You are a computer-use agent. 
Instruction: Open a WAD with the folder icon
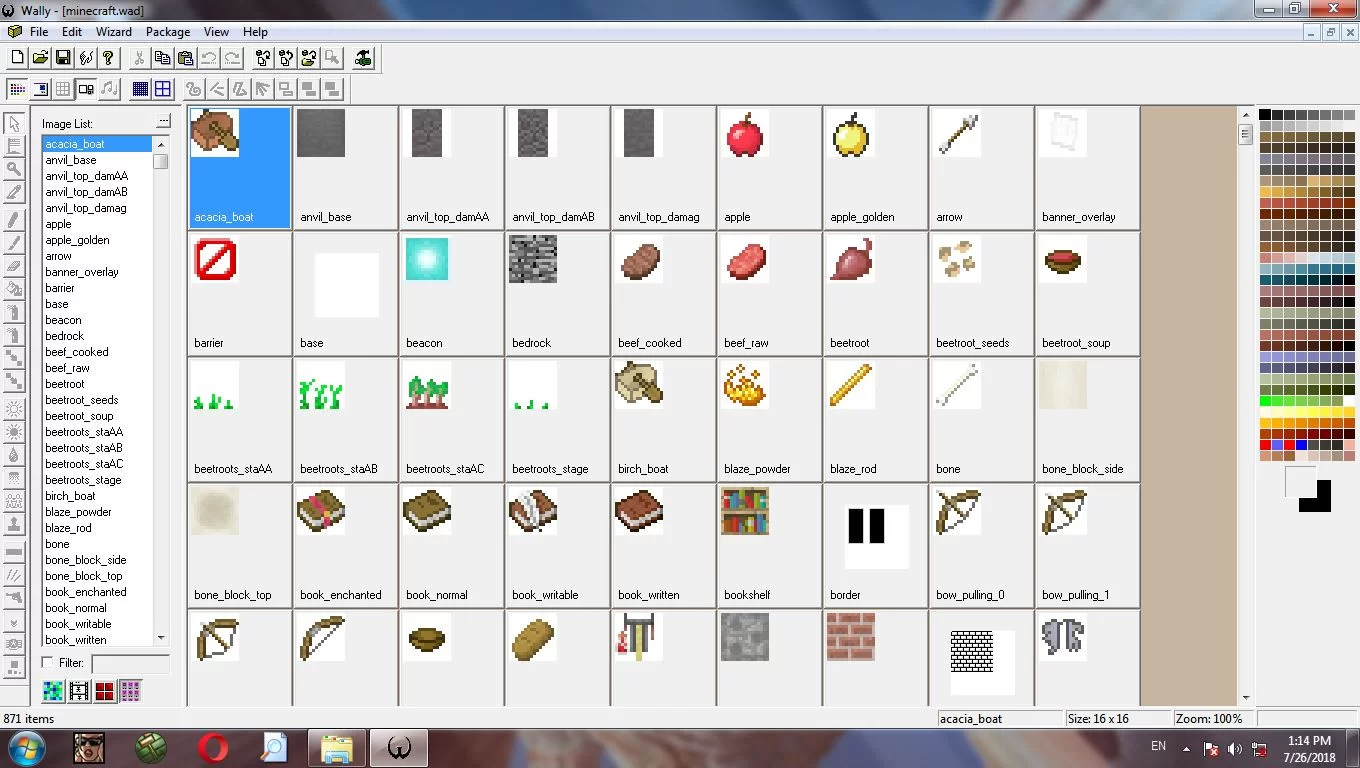[x=40, y=58]
